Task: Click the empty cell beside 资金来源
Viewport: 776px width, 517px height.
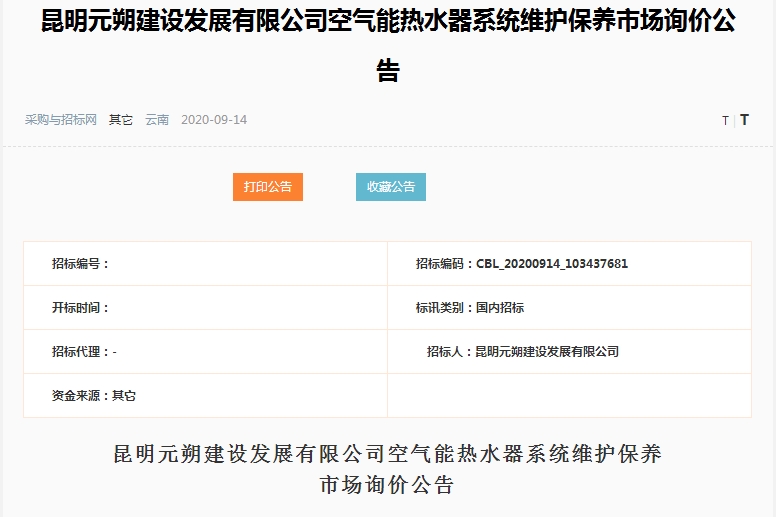Action: pyautogui.click(x=568, y=396)
